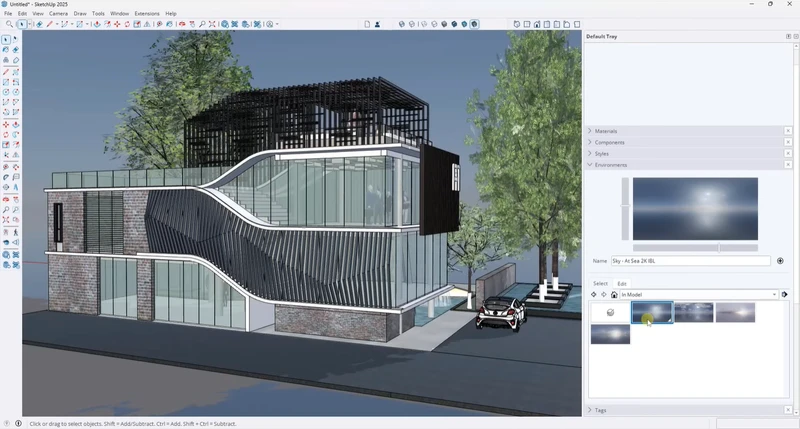Open dropdown arrow beside Arc tool
The width and height of the screenshot is (800, 429).
pyautogui.click(x=72, y=24)
